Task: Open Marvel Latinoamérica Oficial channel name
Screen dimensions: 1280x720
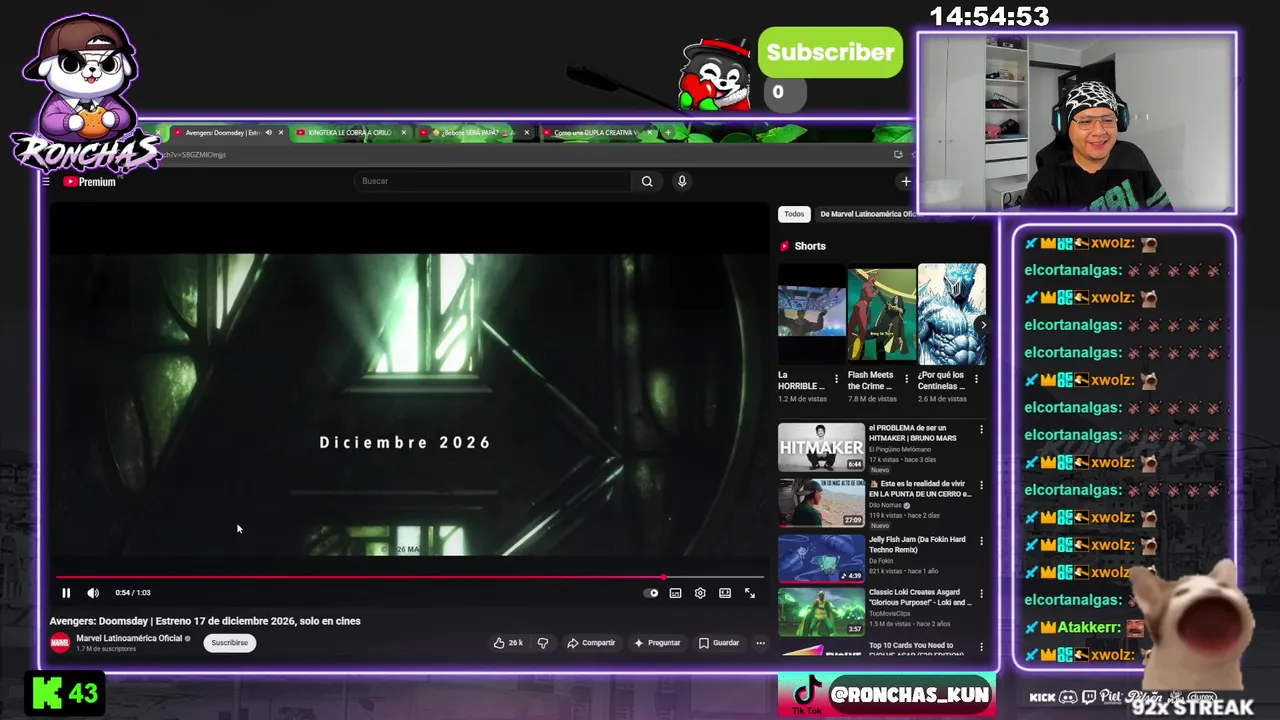Action: (129, 638)
